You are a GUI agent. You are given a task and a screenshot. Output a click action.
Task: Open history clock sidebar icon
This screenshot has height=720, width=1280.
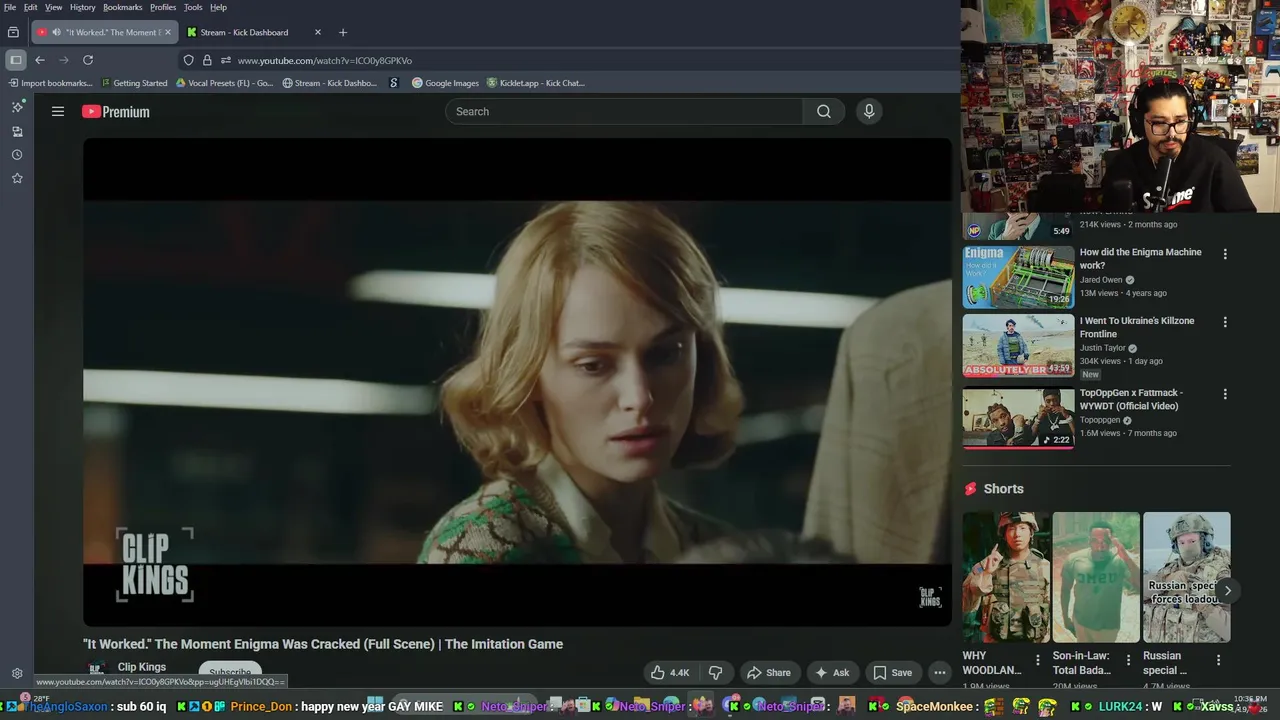point(17,155)
